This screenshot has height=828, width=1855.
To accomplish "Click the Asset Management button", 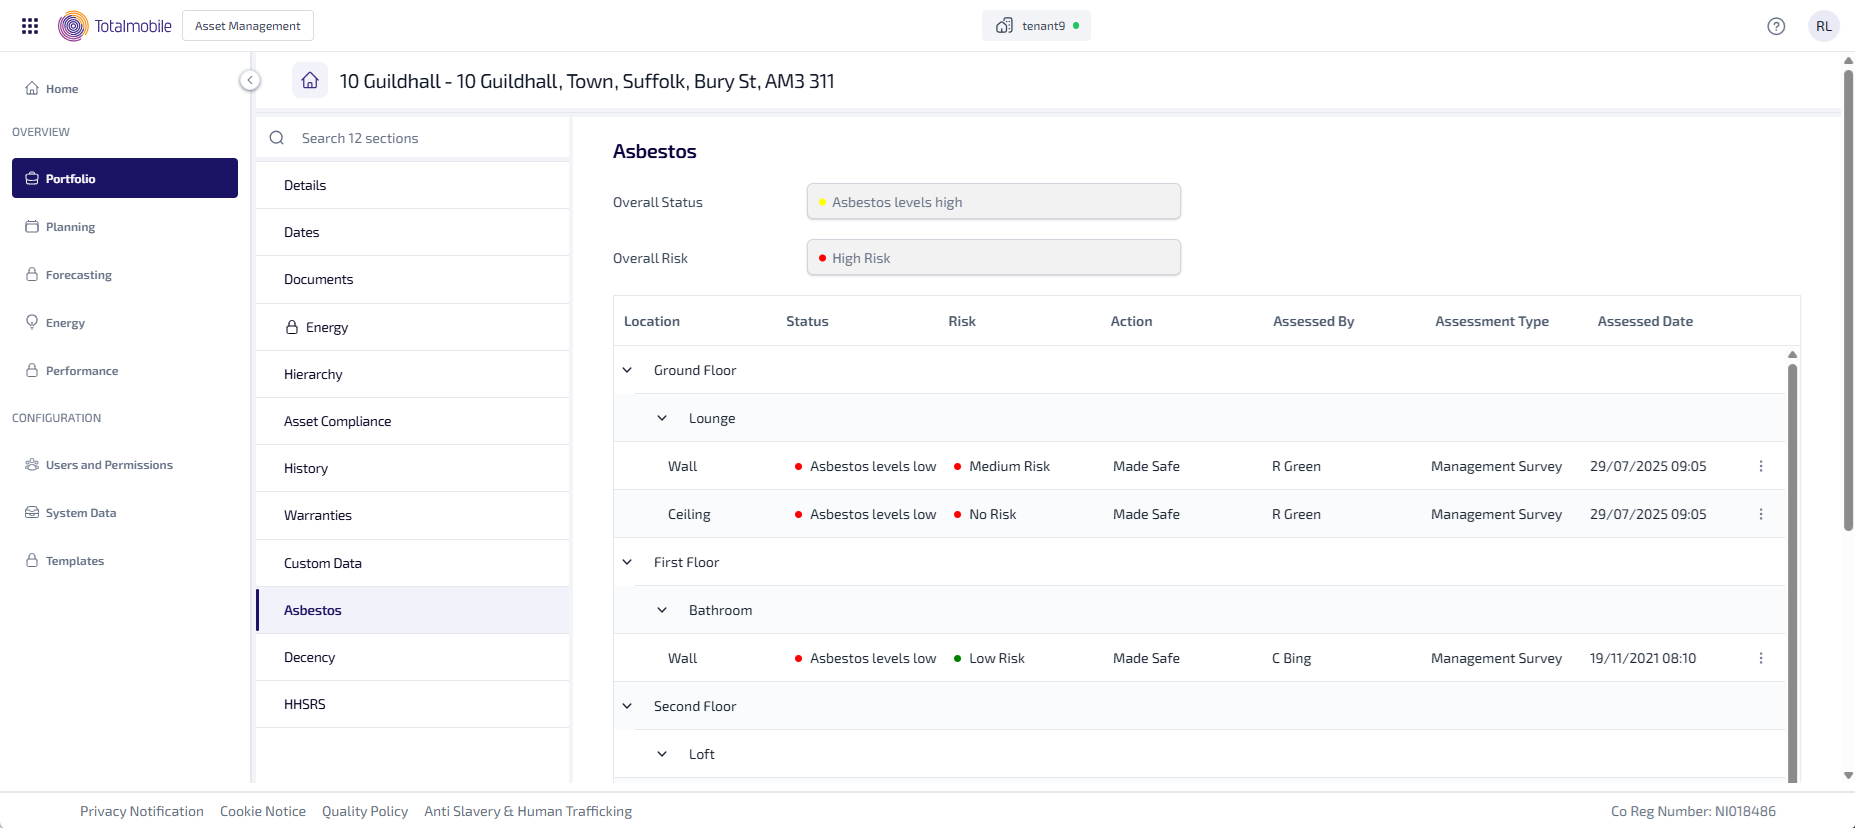I will click(x=248, y=26).
